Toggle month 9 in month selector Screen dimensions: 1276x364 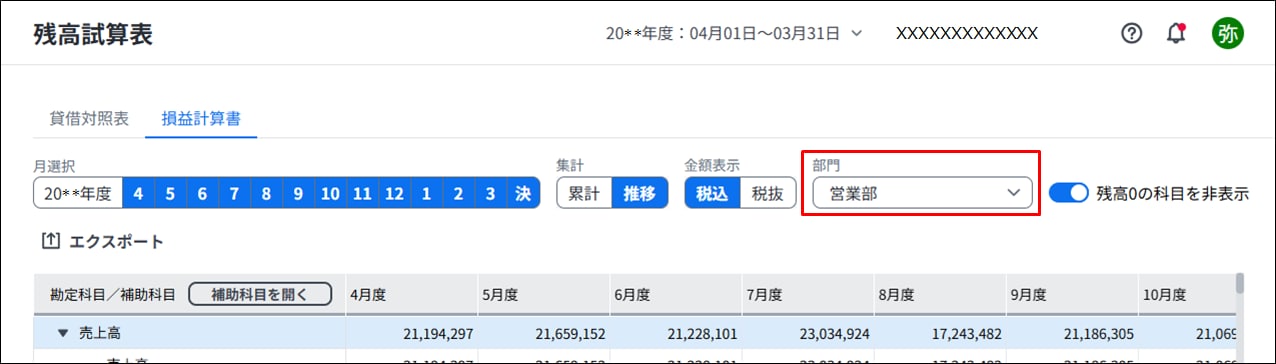(298, 193)
